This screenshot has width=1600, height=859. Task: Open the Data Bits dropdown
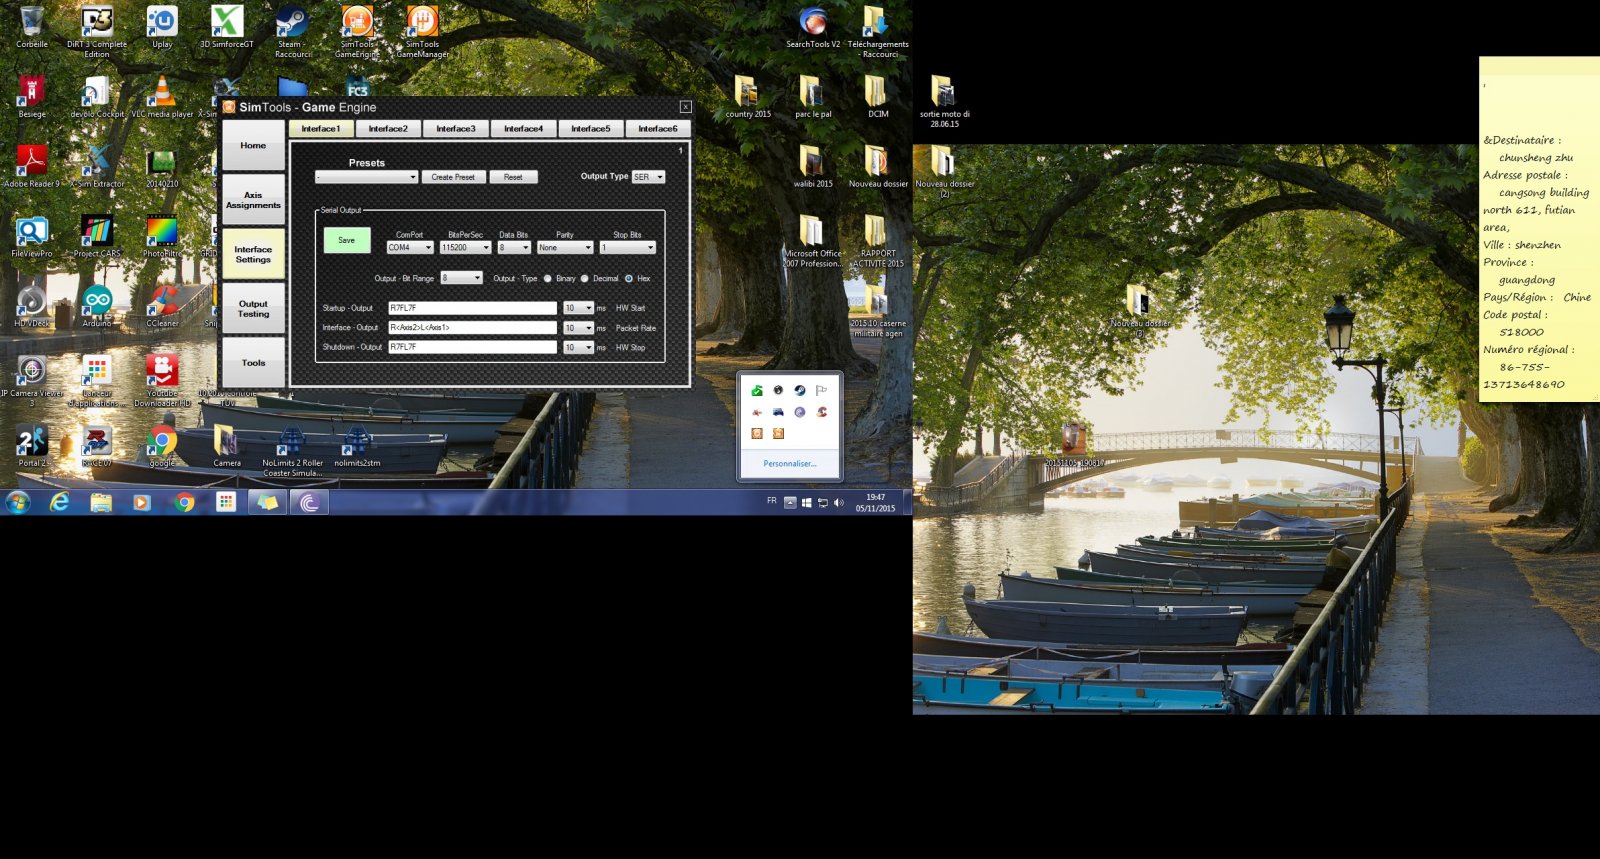(x=514, y=248)
